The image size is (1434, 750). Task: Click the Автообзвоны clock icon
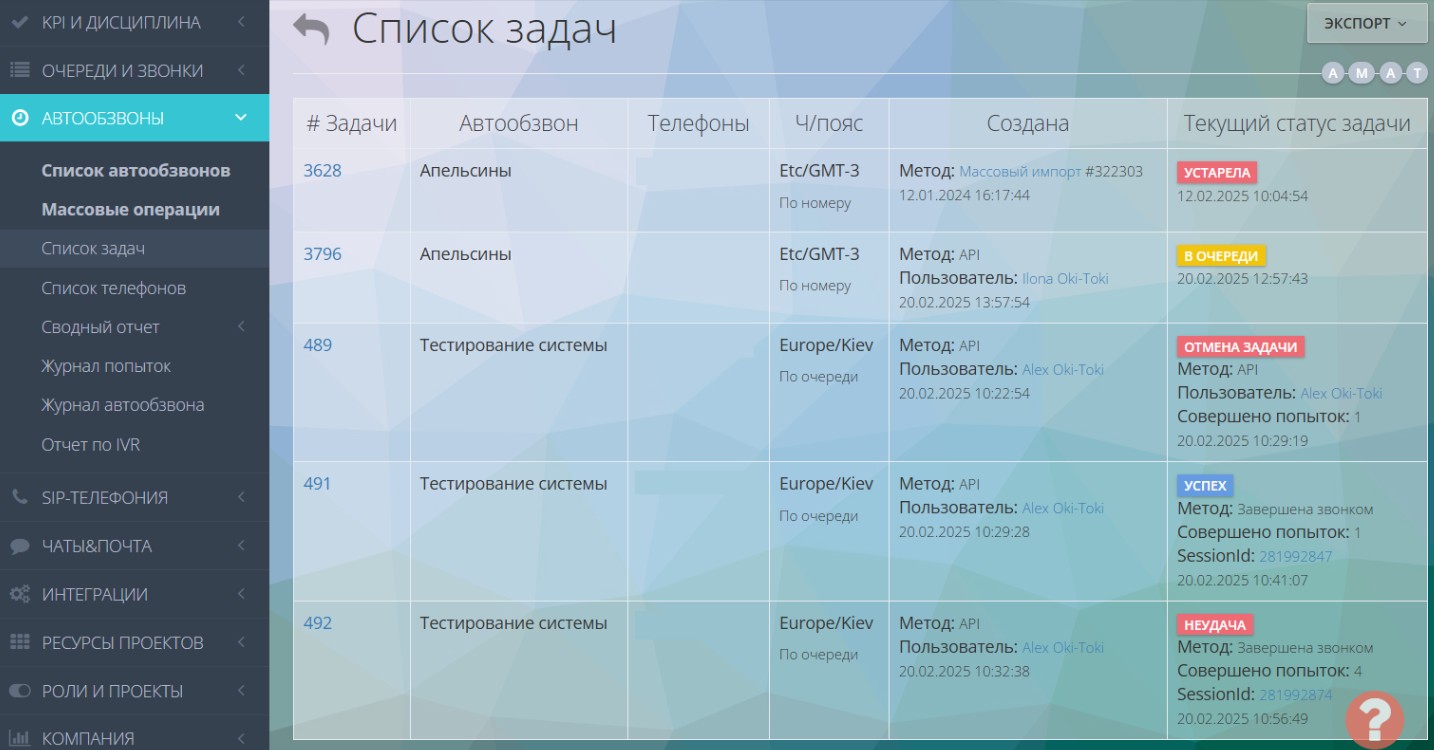[19, 118]
